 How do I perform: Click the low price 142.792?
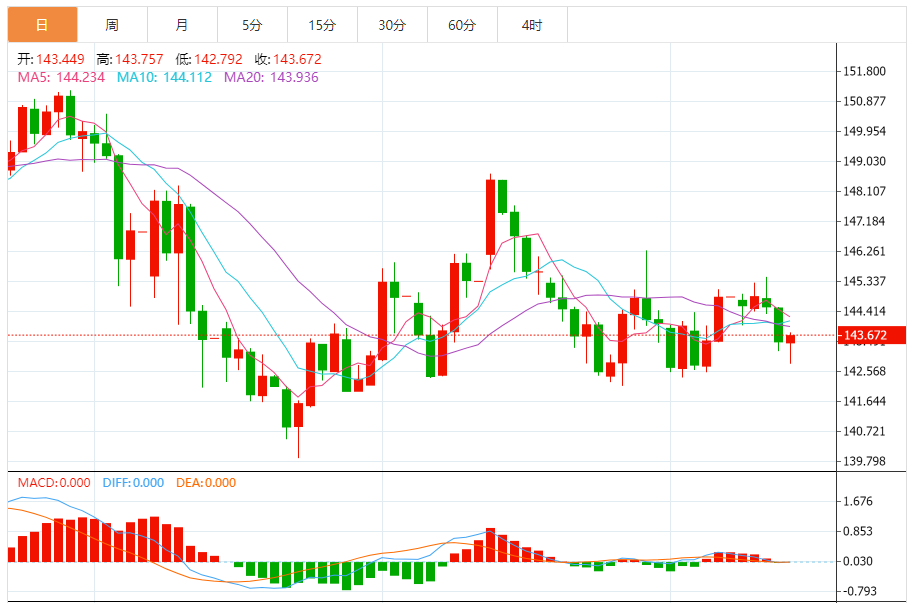(218, 59)
